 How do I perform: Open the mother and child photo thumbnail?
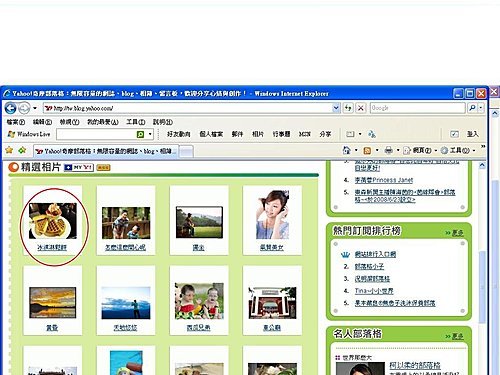click(x=126, y=223)
